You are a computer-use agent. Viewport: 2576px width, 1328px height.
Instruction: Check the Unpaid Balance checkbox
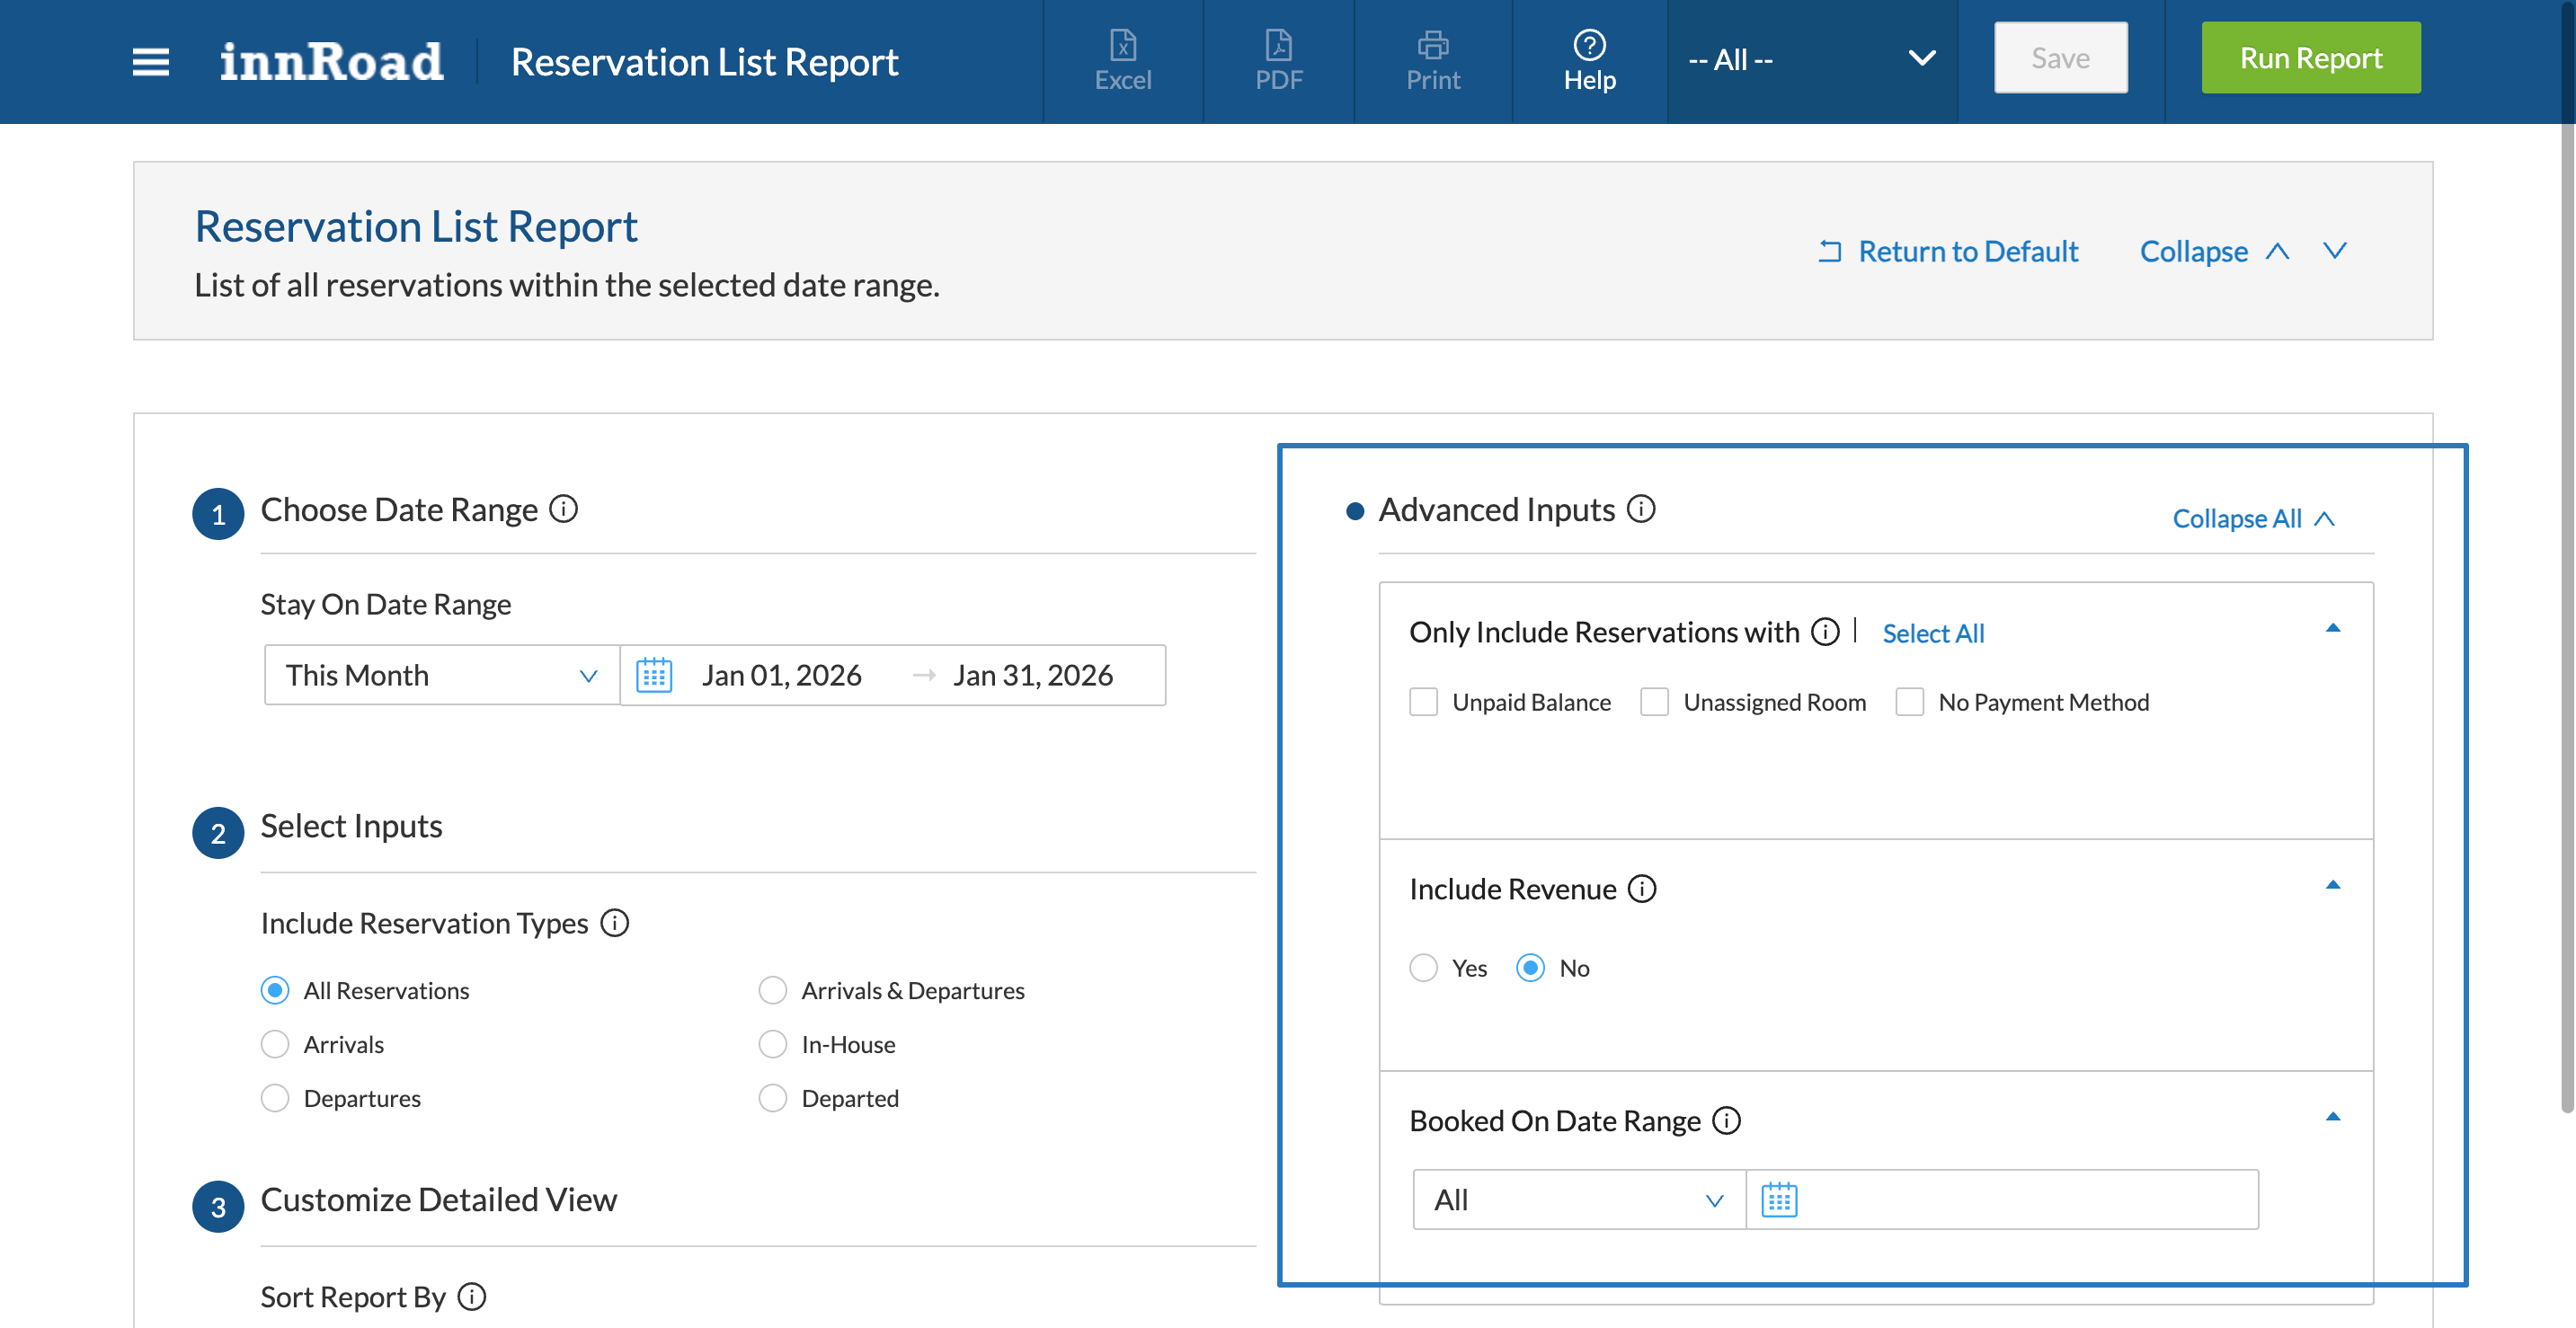pos(1423,702)
